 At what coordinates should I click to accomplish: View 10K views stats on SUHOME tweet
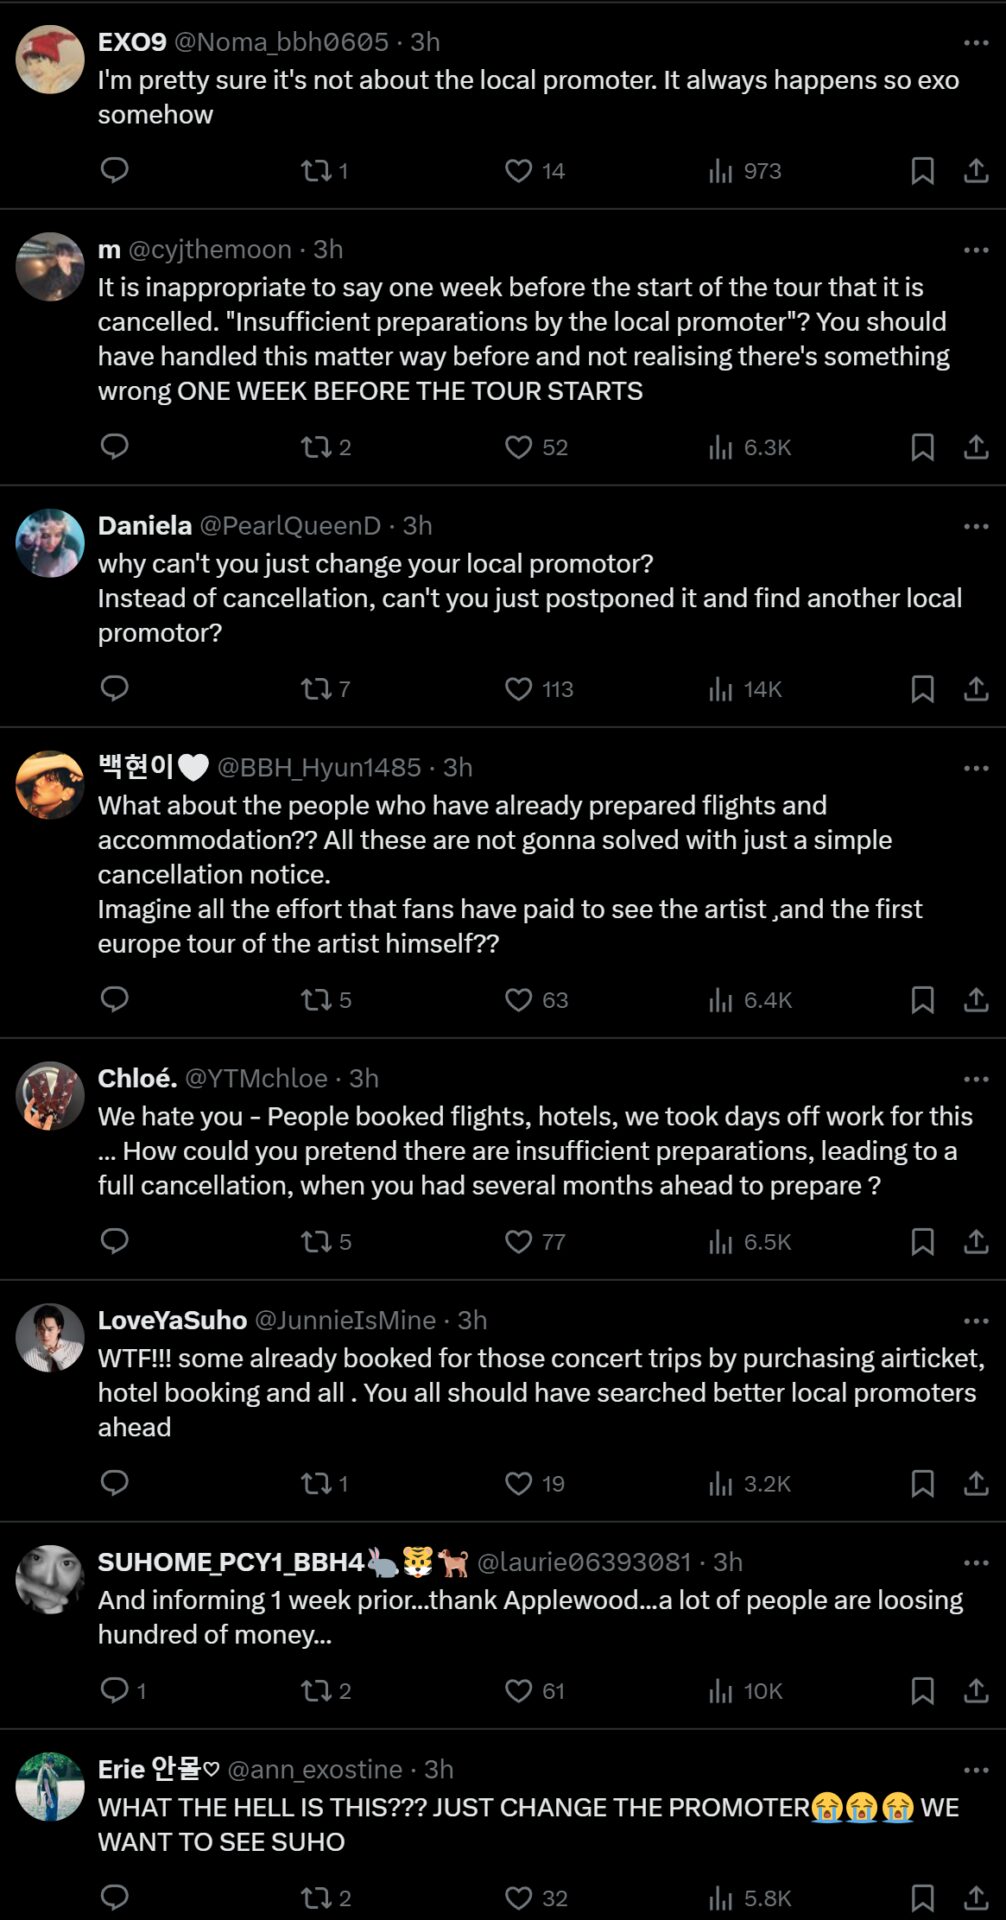pos(745,1691)
